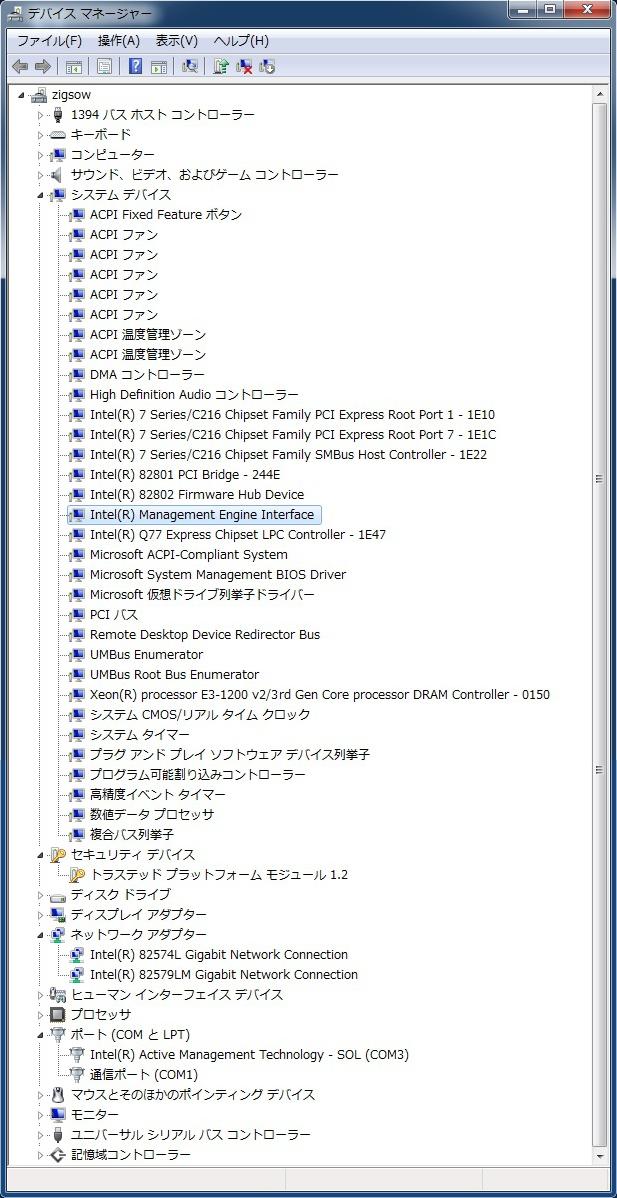617x1198 pixels.
Task: Select Intel(R) Management Engine Interface
Action: 202,514
